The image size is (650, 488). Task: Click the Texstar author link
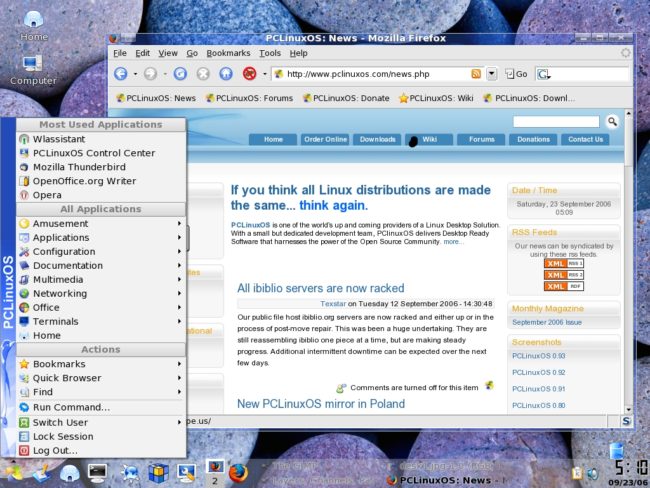click(333, 304)
